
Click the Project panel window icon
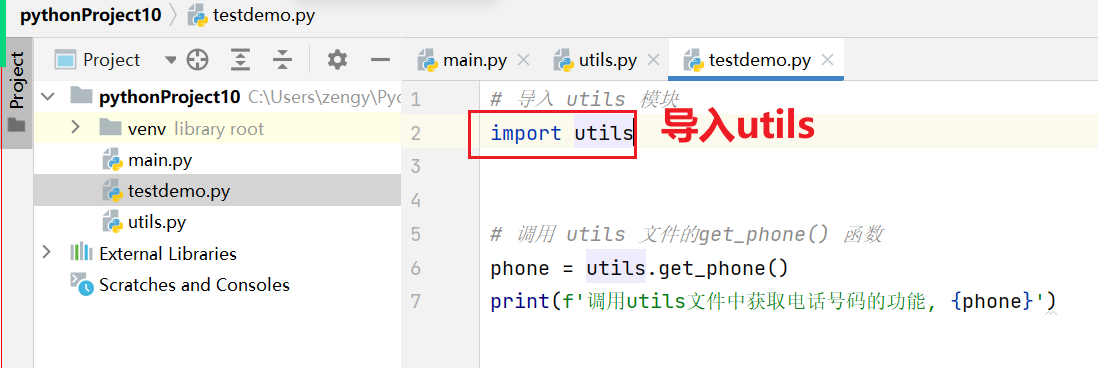(x=66, y=60)
